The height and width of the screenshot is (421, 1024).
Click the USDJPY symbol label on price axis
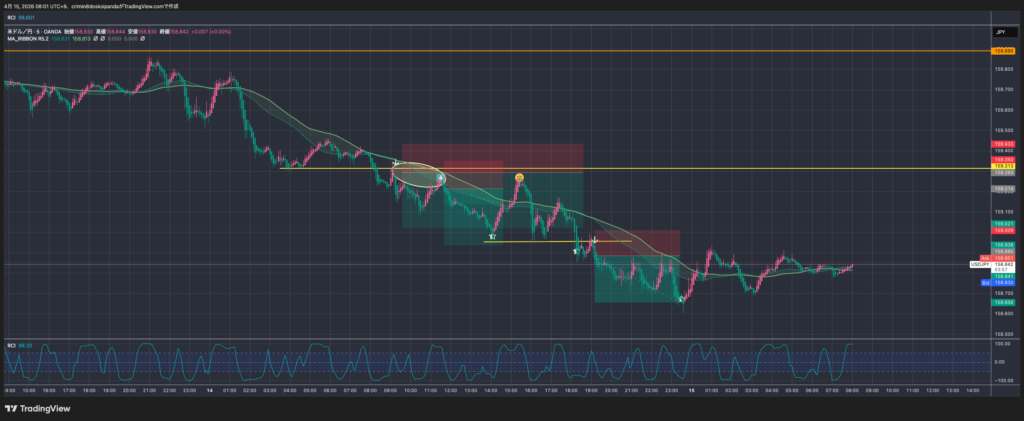(x=979, y=264)
